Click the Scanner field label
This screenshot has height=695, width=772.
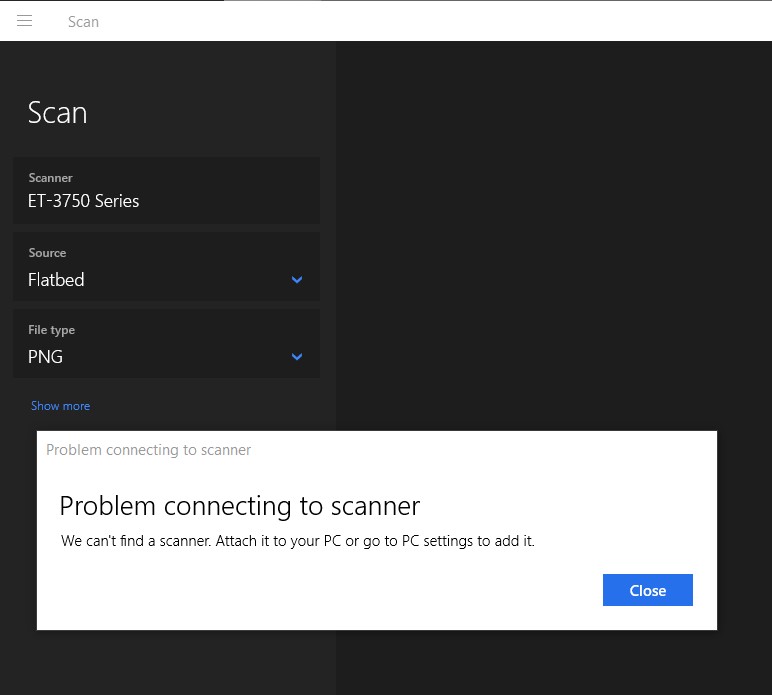[50, 178]
